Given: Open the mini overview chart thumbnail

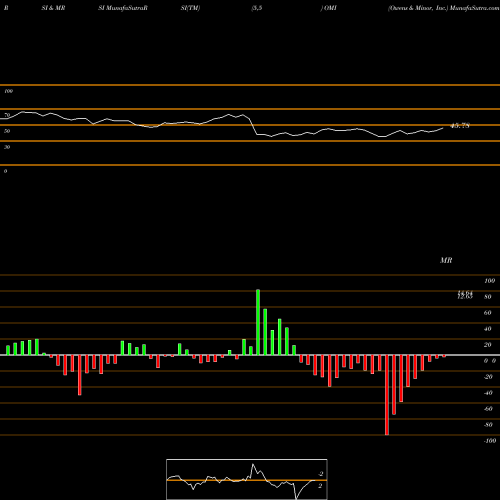Looking at the screenshot, I should pos(247,479).
